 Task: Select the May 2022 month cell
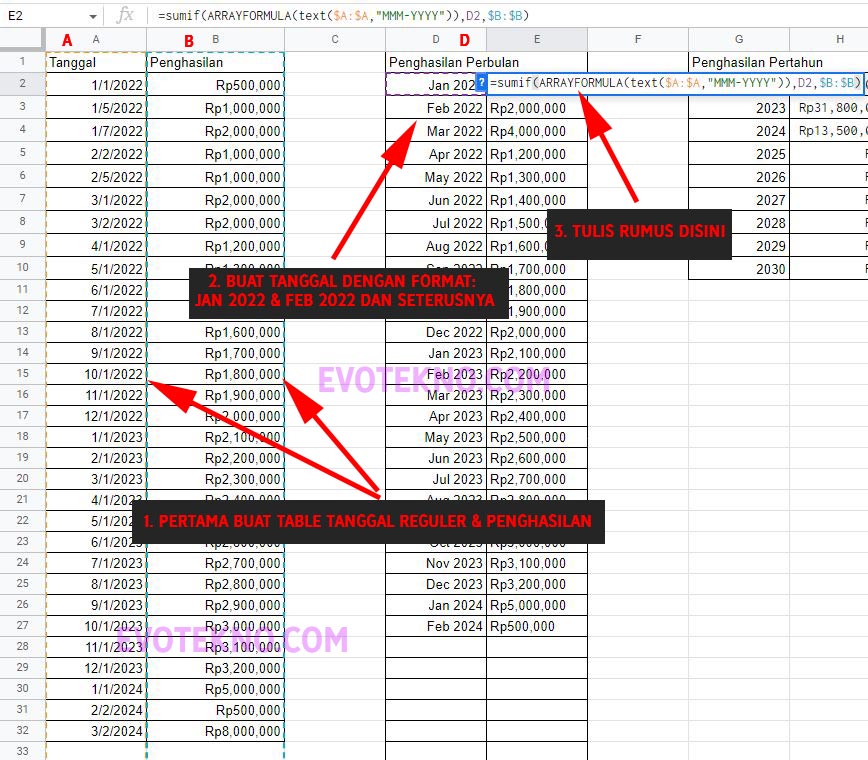pos(436,177)
